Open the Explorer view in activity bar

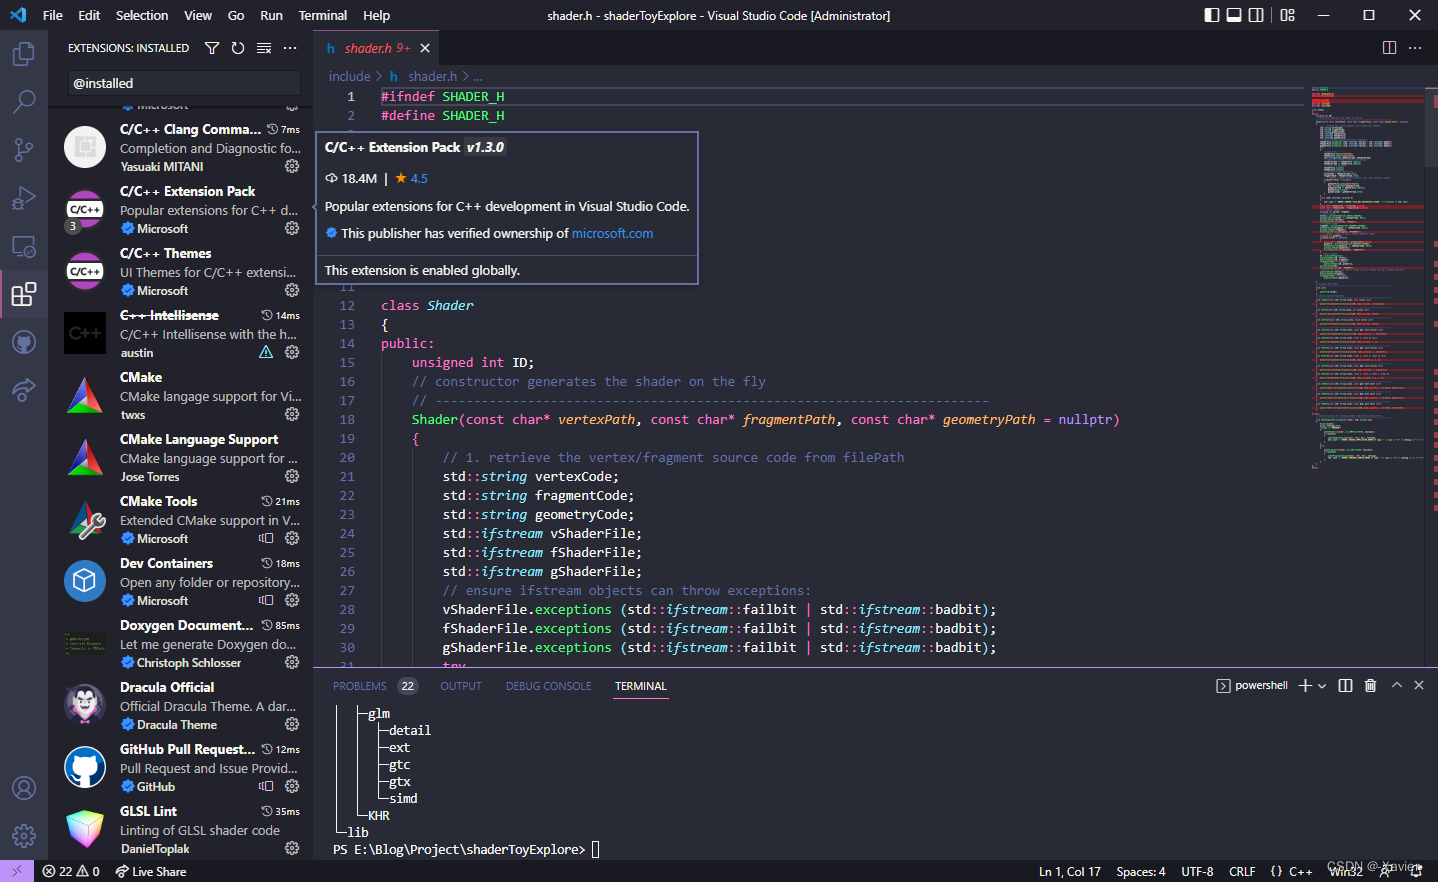[24, 53]
